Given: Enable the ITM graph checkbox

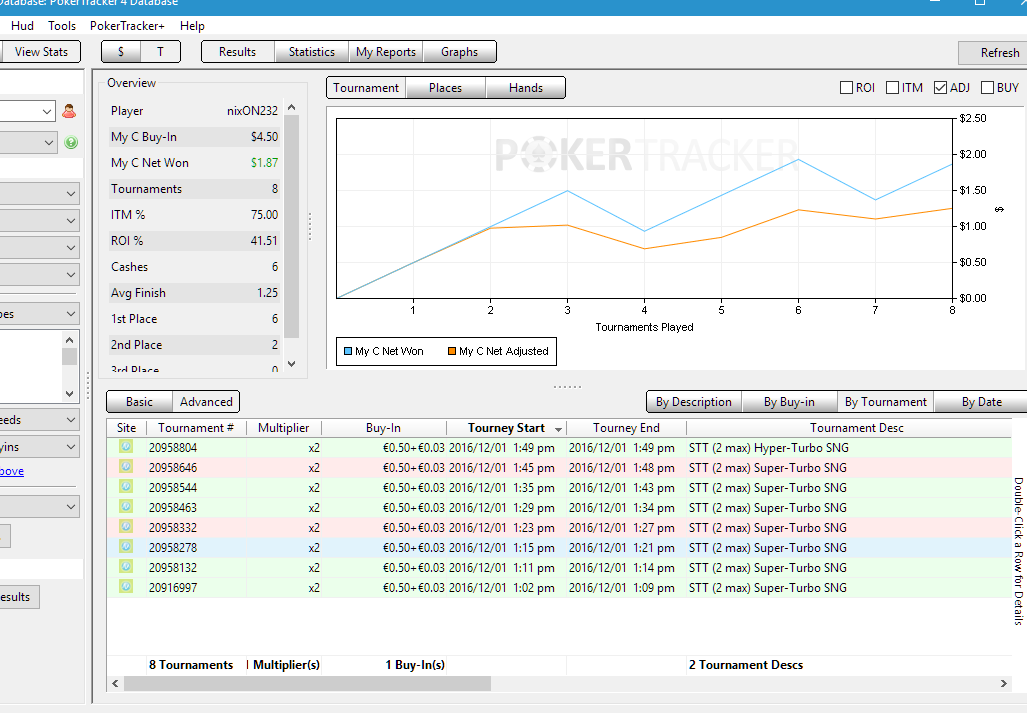Looking at the screenshot, I should [892, 88].
